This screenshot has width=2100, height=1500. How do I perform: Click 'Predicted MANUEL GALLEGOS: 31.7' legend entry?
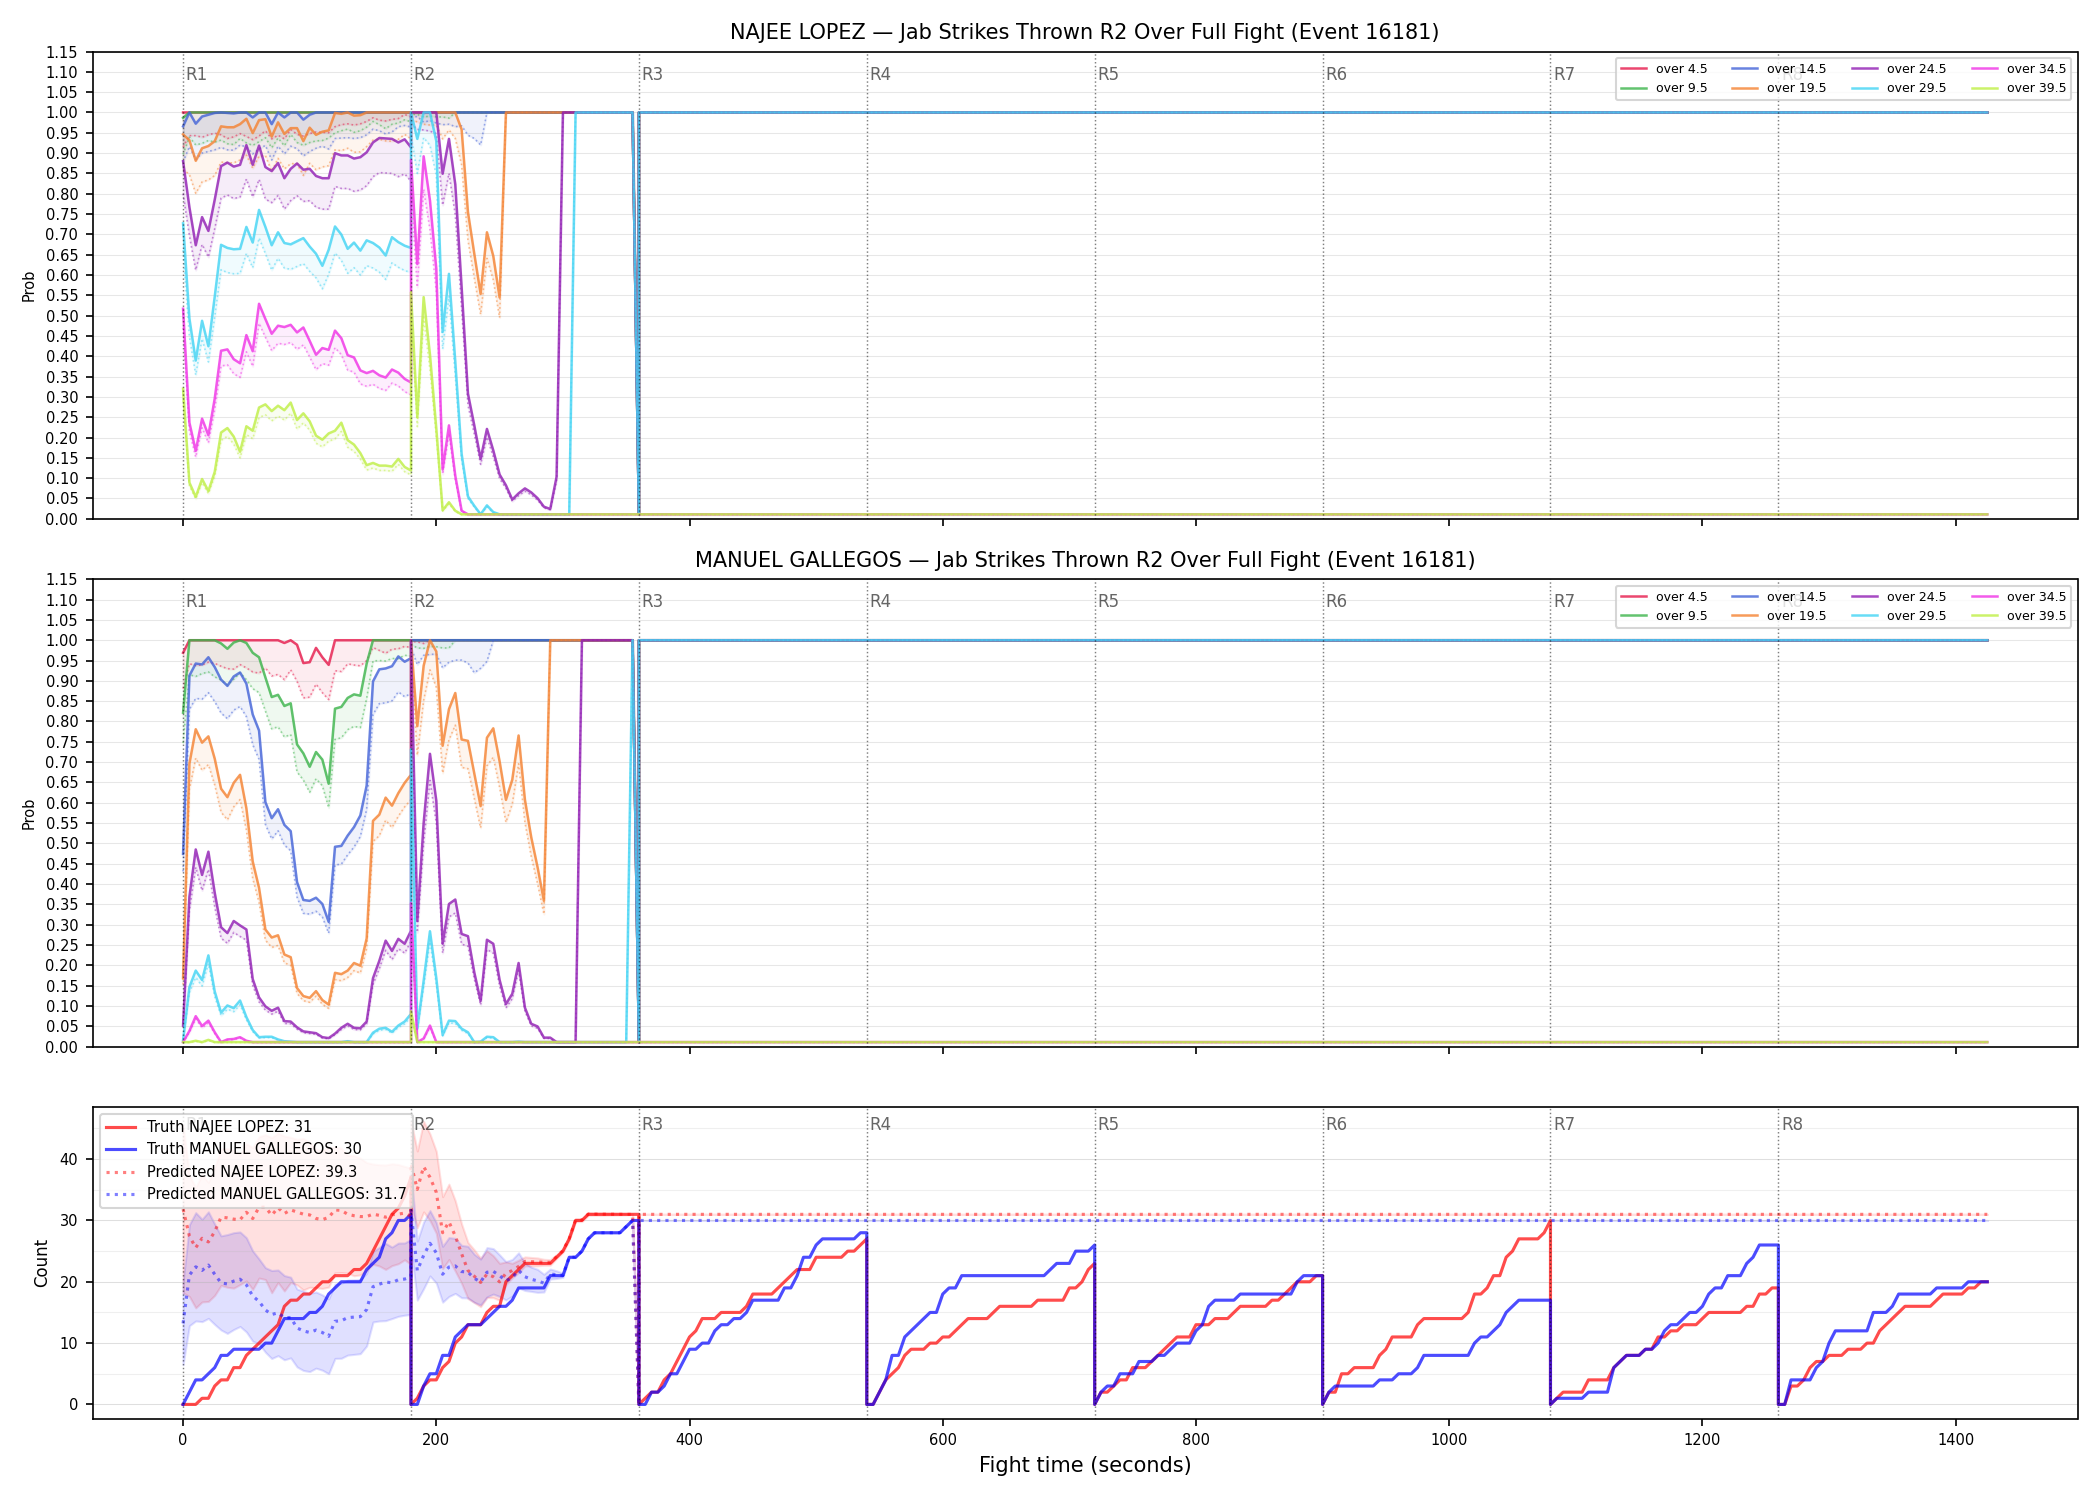point(255,1194)
